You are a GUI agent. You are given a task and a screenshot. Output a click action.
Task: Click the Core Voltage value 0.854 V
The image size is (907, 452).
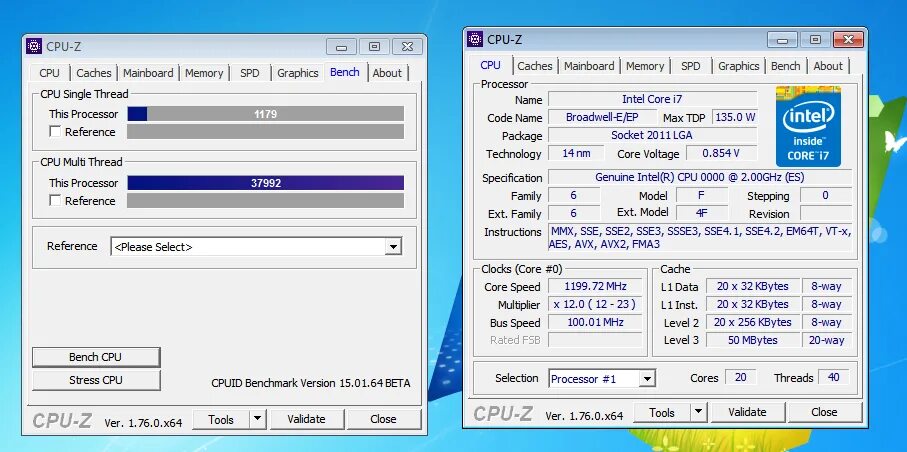721,153
